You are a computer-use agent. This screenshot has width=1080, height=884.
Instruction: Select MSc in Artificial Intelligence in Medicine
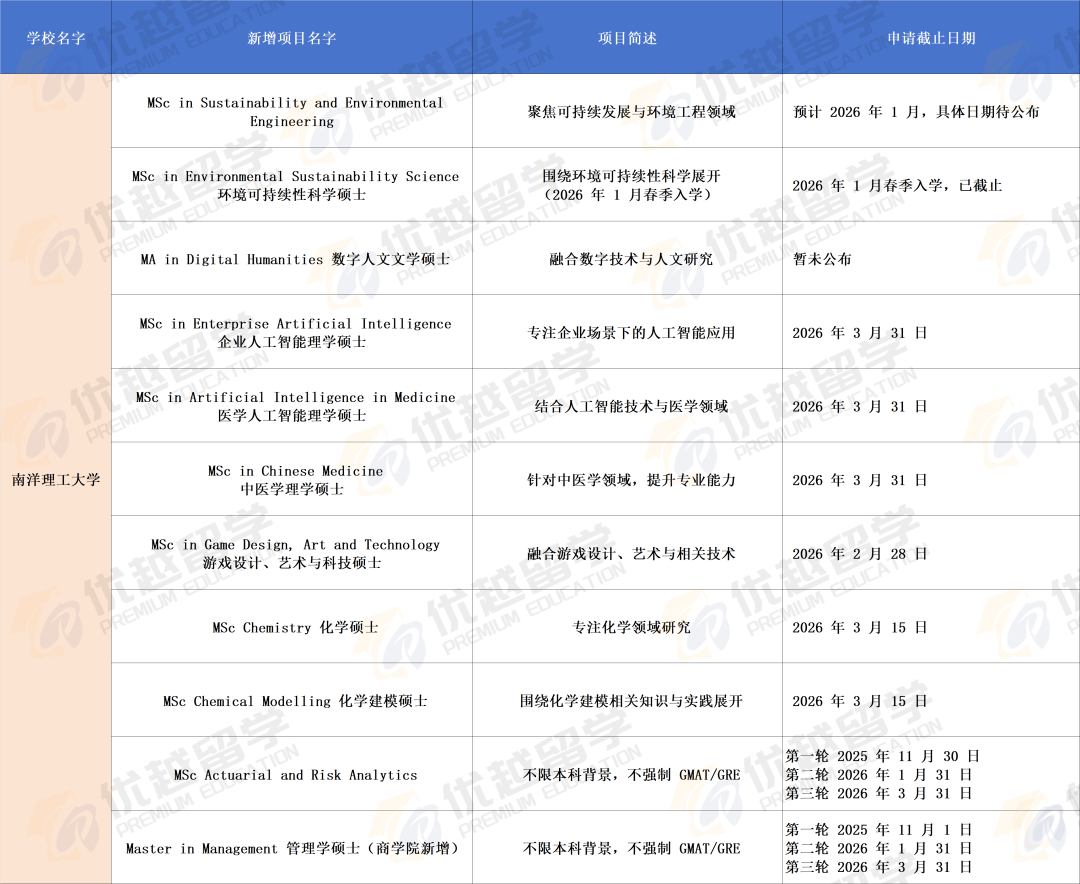click(293, 406)
